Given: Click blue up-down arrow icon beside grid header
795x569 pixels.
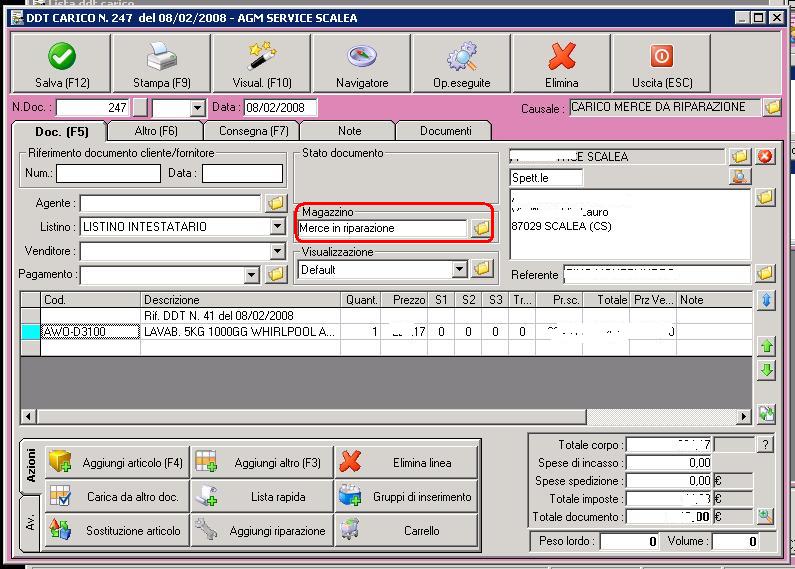Looking at the screenshot, I should click(x=766, y=300).
